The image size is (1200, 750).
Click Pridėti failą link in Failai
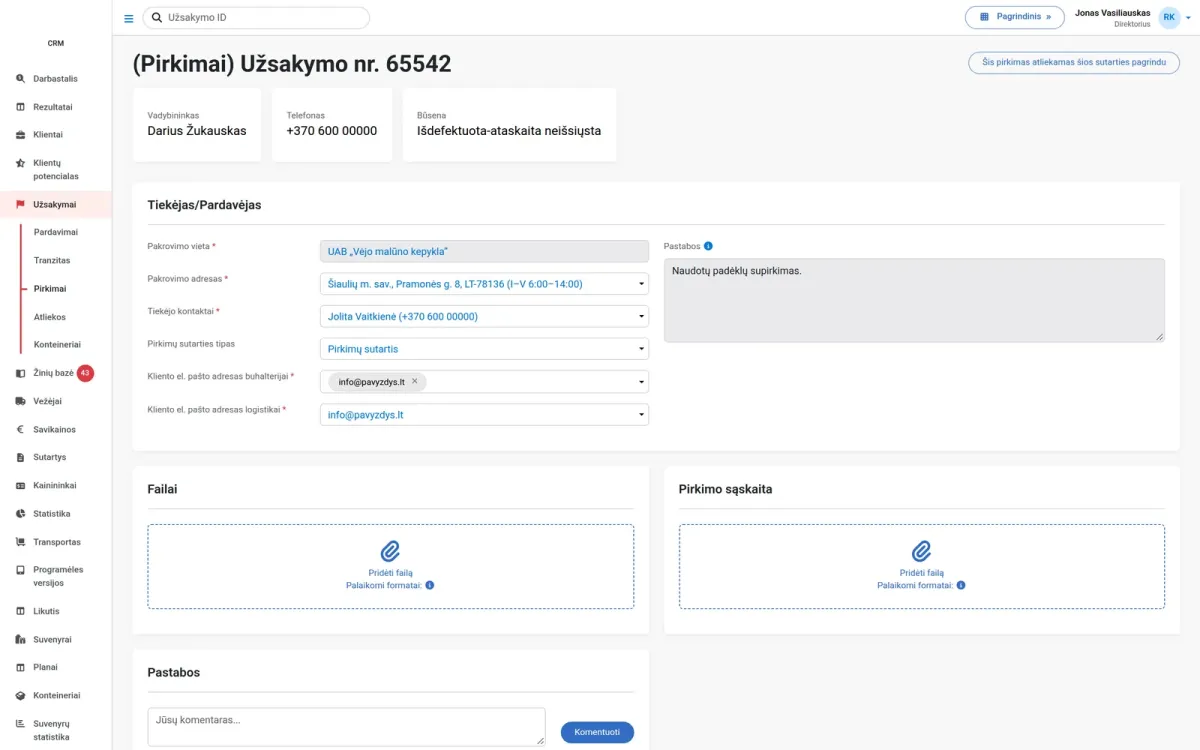(x=390, y=573)
